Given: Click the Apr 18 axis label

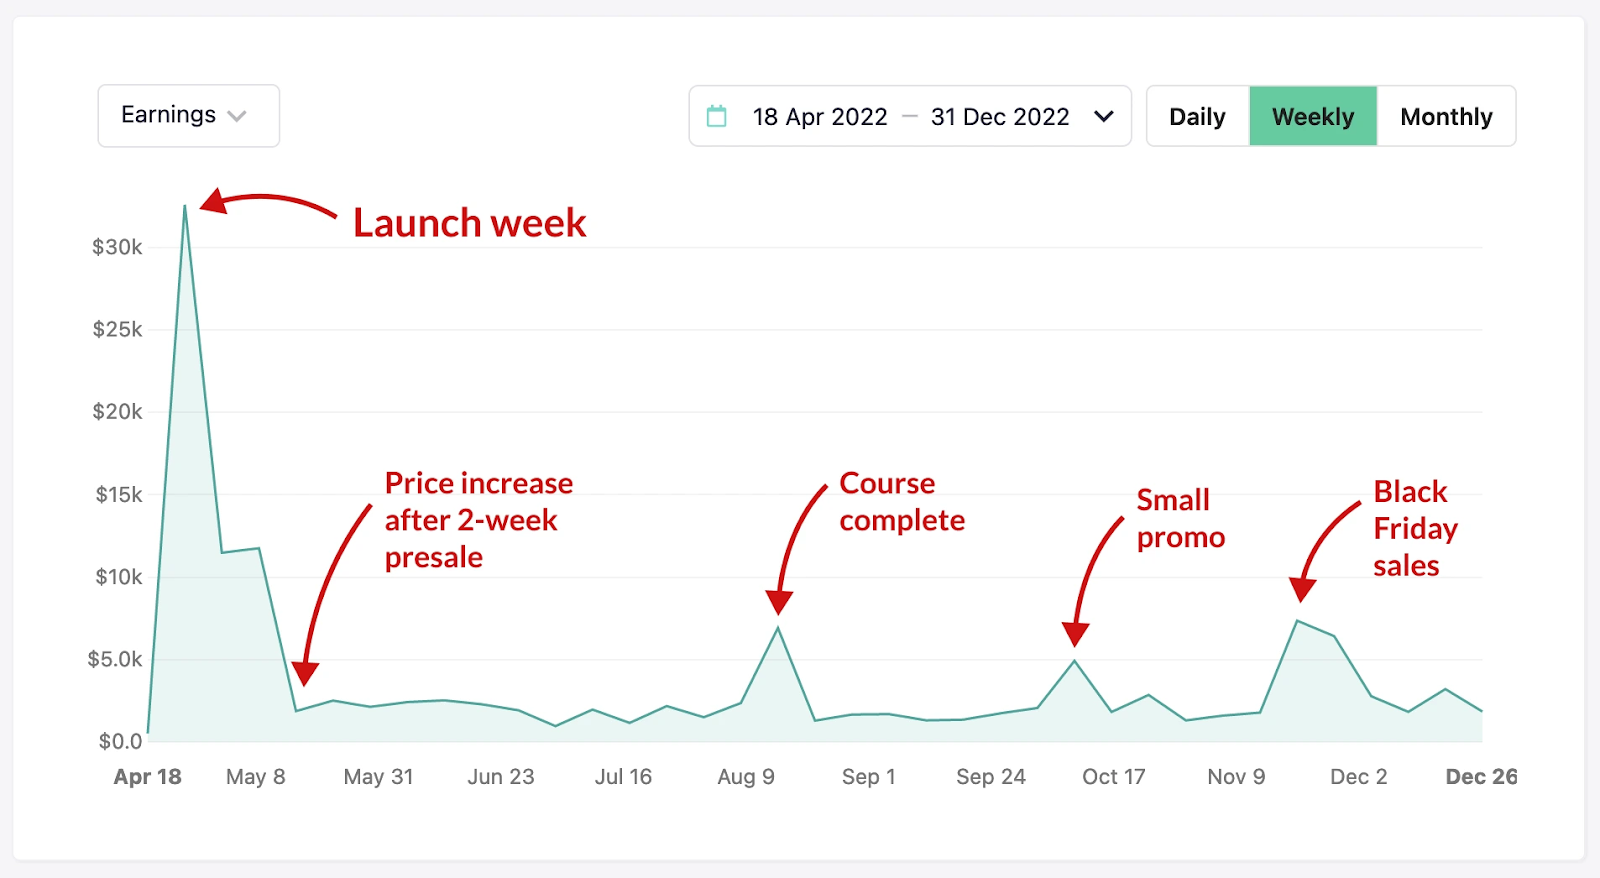Looking at the screenshot, I should pyautogui.click(x=148, y=776).
